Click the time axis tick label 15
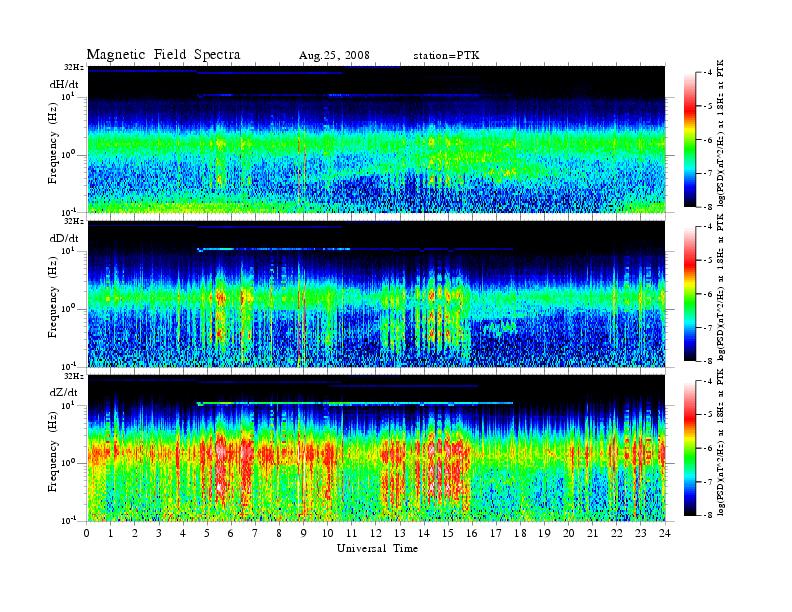 click(x=448, y=533)
